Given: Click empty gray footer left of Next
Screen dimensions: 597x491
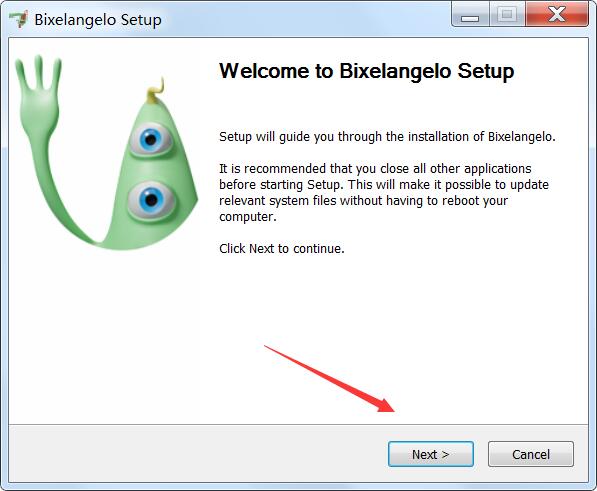Looking at the screenshot, I should (x=190, y=454).
